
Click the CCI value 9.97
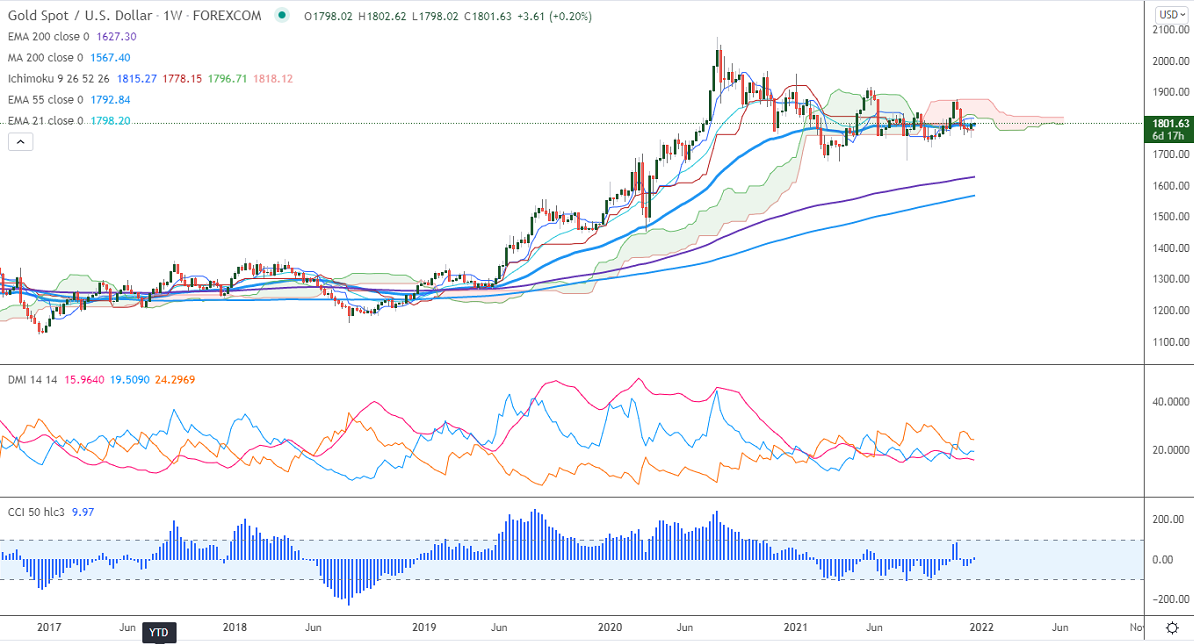click(x=83, y=512)
